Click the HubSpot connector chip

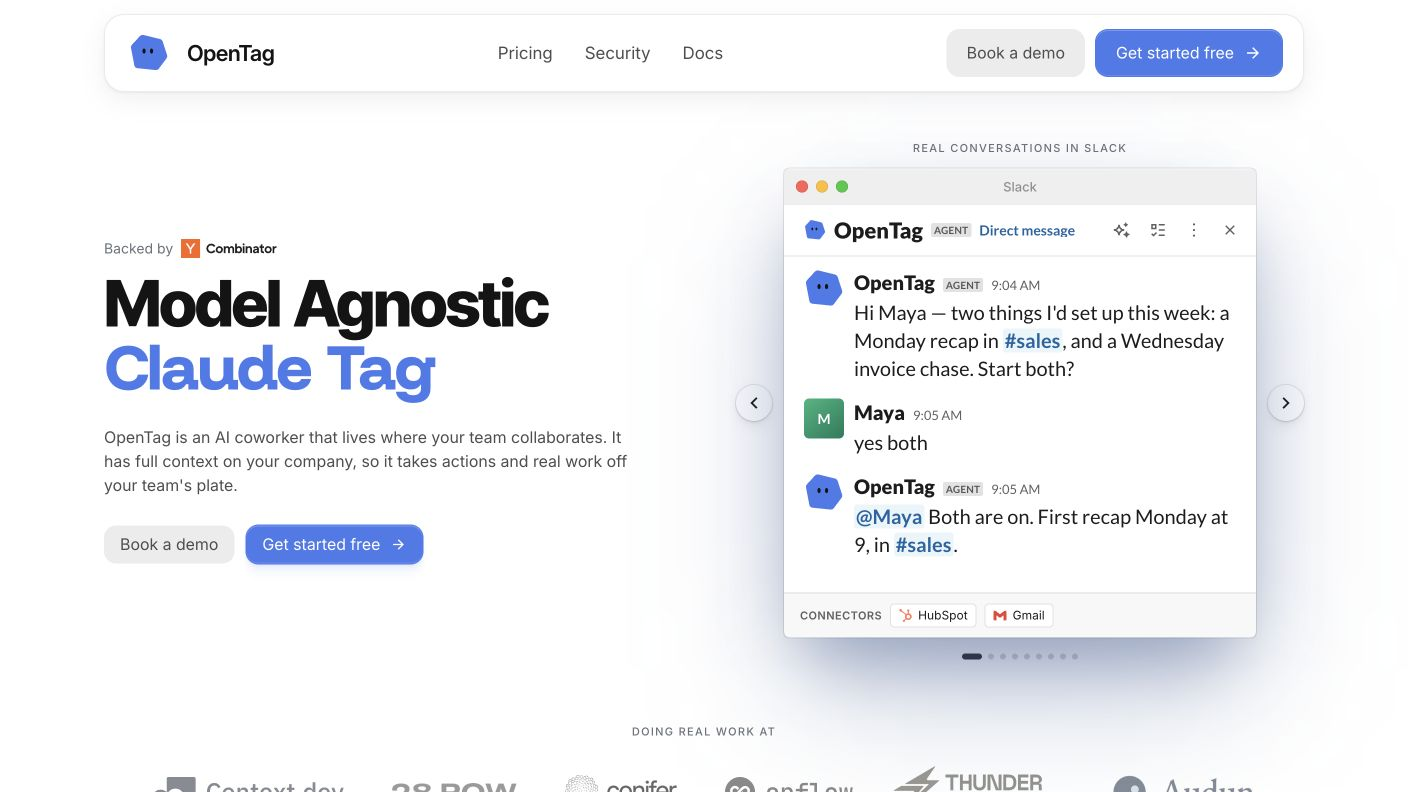pyautogui.click(x=933, y=615)
